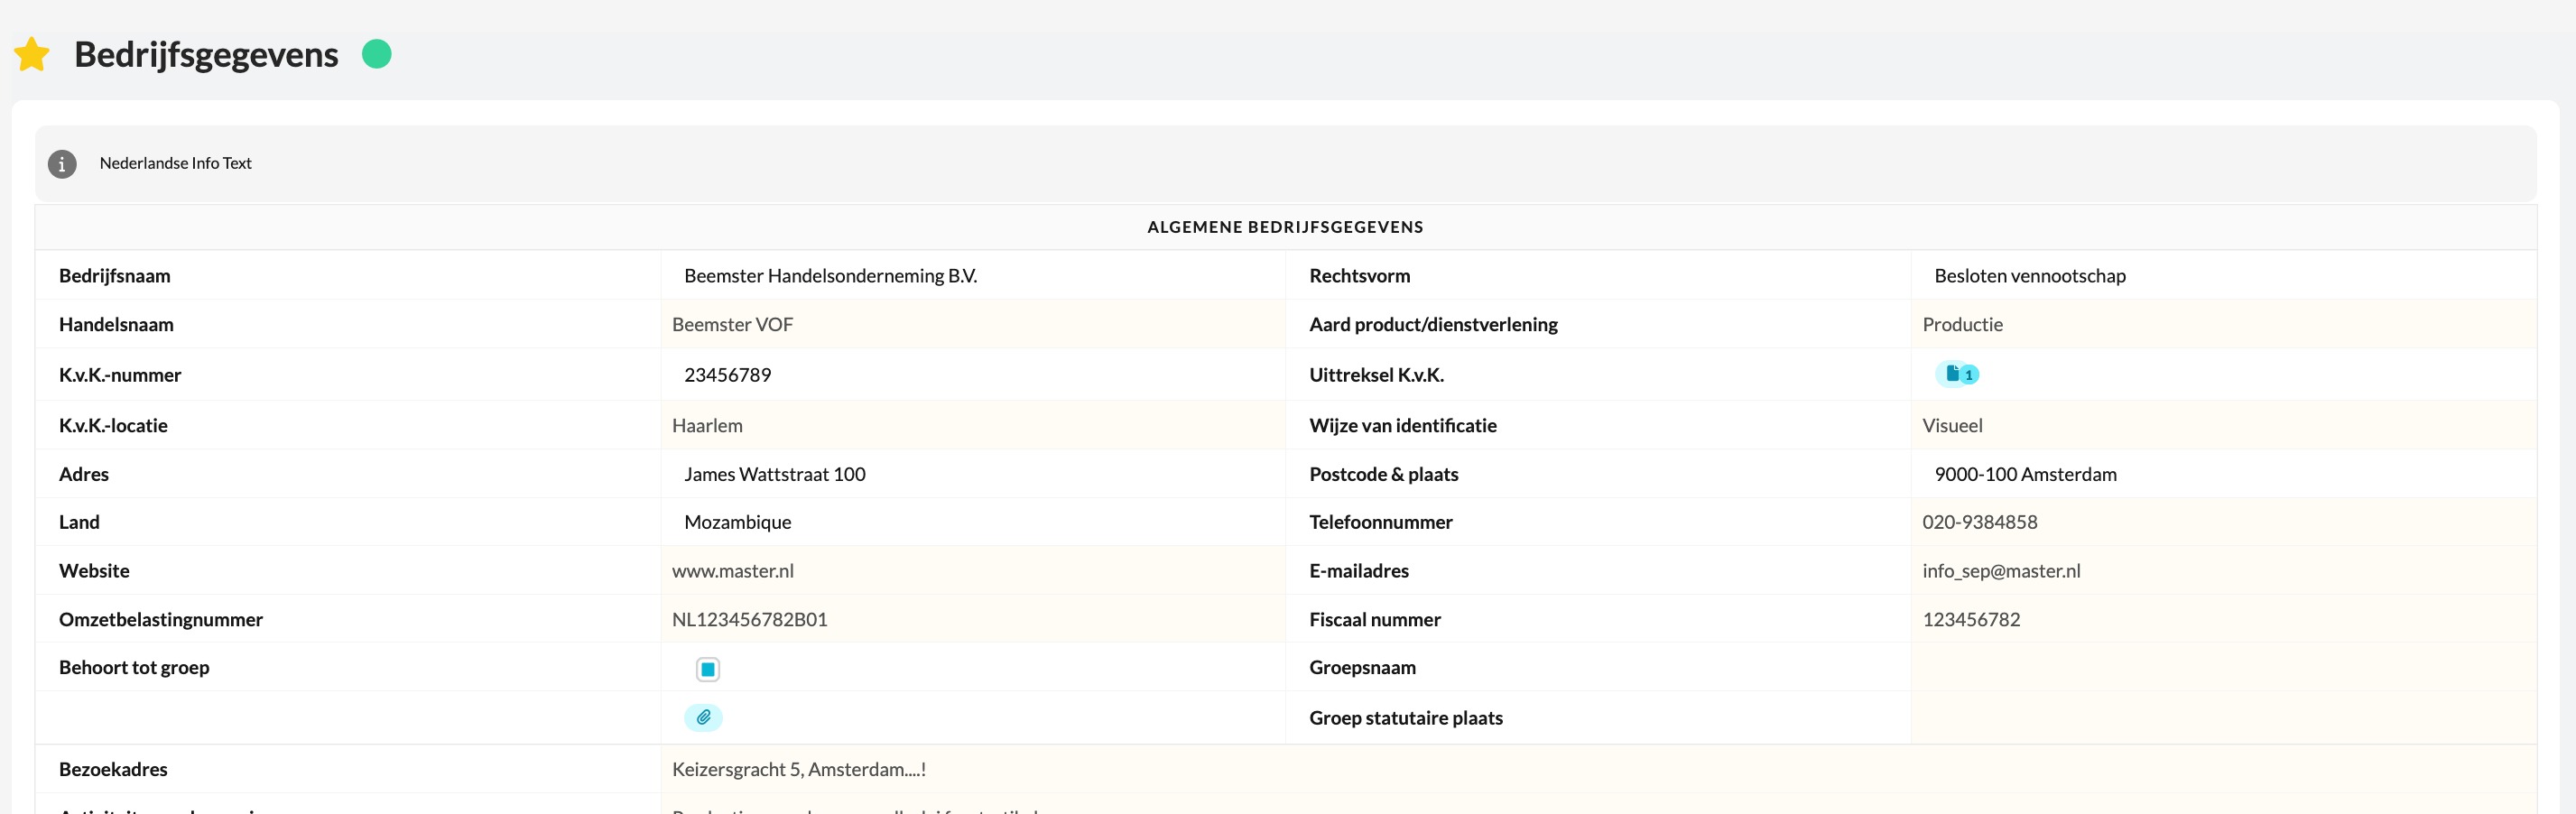Click the Telefoonnummer field 020-9384858
This screenshot has height=814, width=2576.
point(2222,522)
